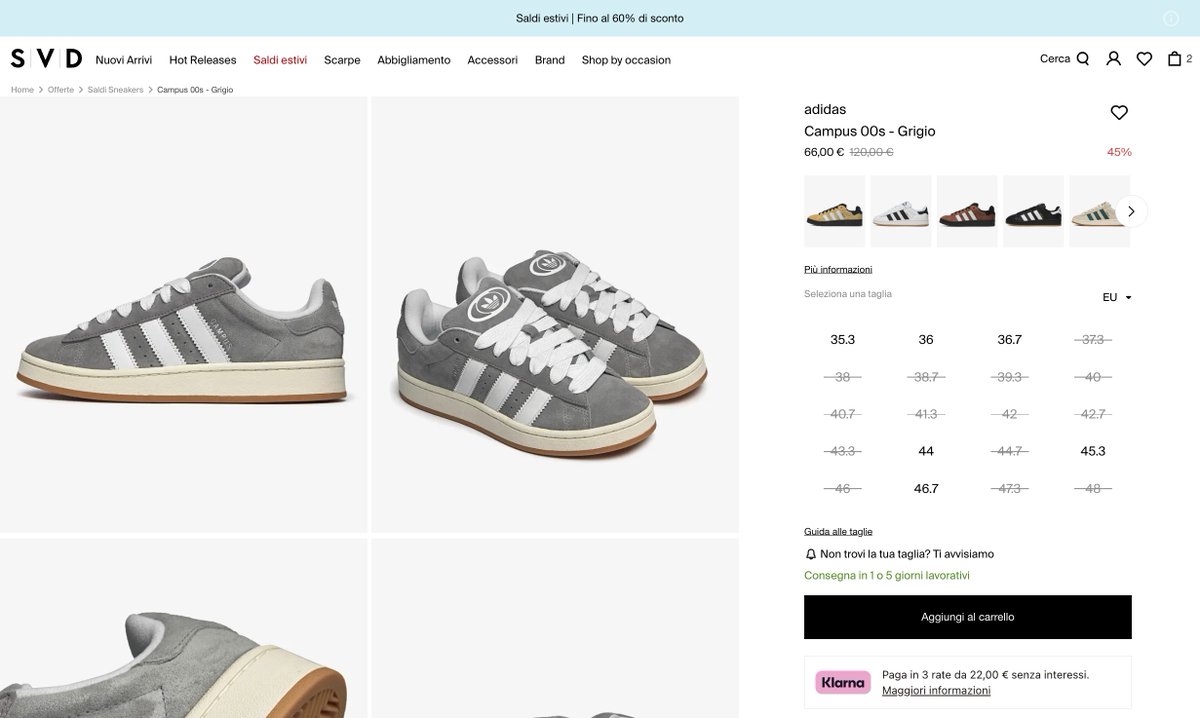Add Campus 00s to favorites heart
This screenshot has height=718, width=1200.
click(x=1119, y=113)
